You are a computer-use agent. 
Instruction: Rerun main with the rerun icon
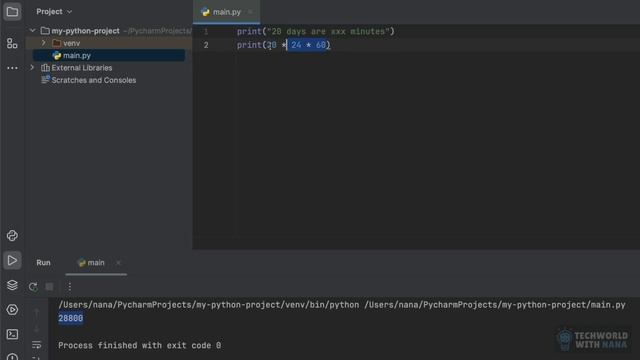33,287
